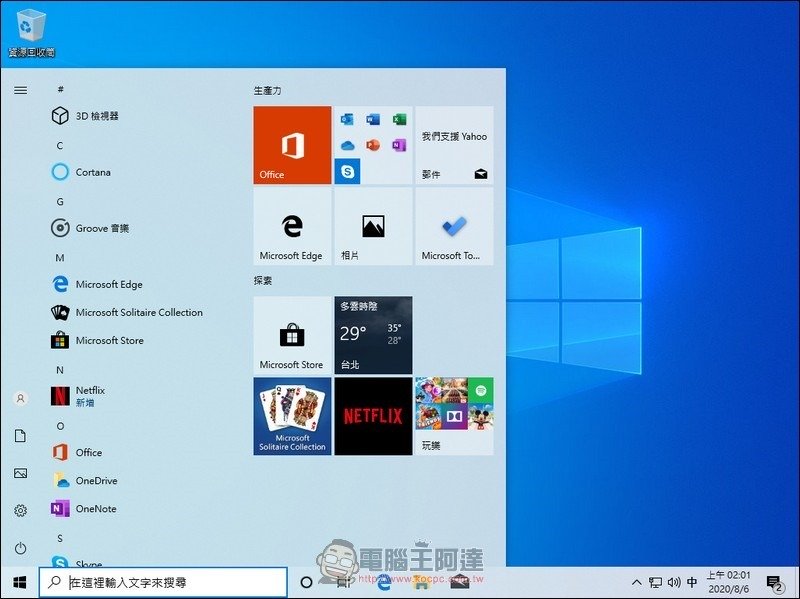Open Microsoft Solitaire Collection tile
The image size is (800, 599).
(292, 416)
